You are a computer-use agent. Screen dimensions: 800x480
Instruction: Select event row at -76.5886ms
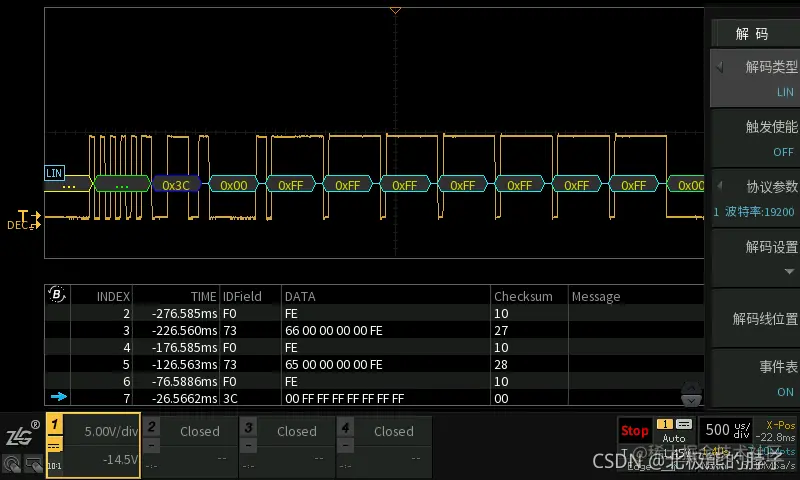(x=374, y=381)
